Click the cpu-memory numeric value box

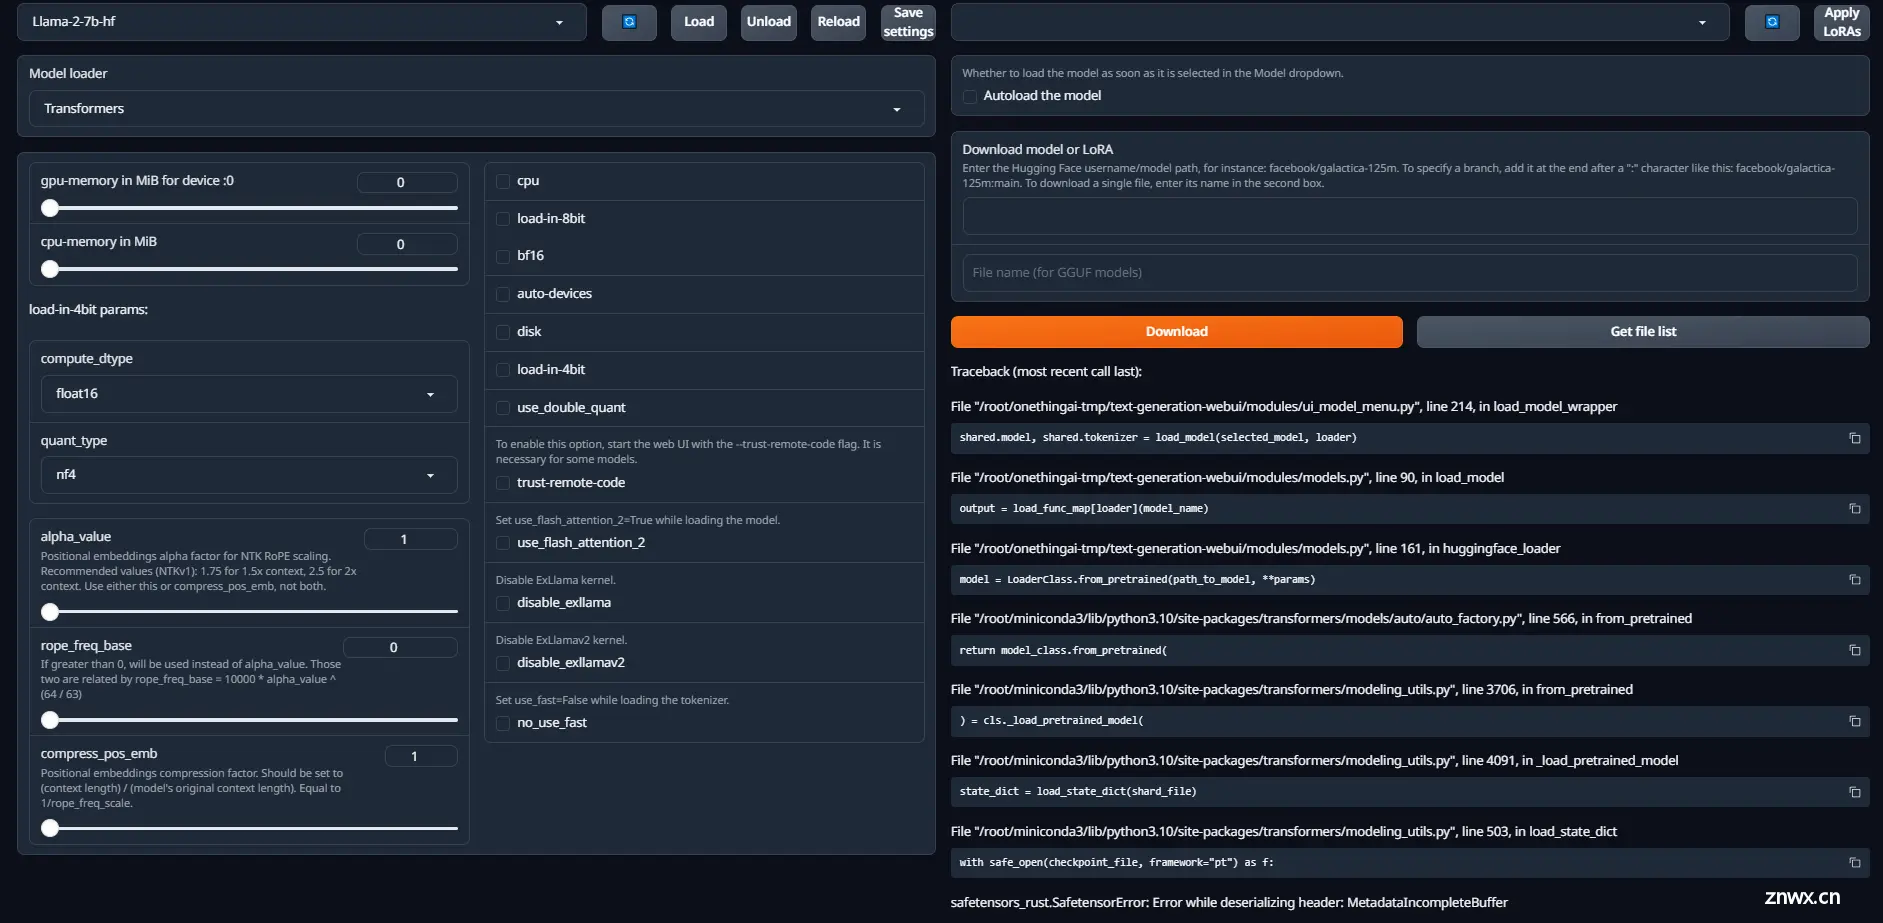[407, 244]
